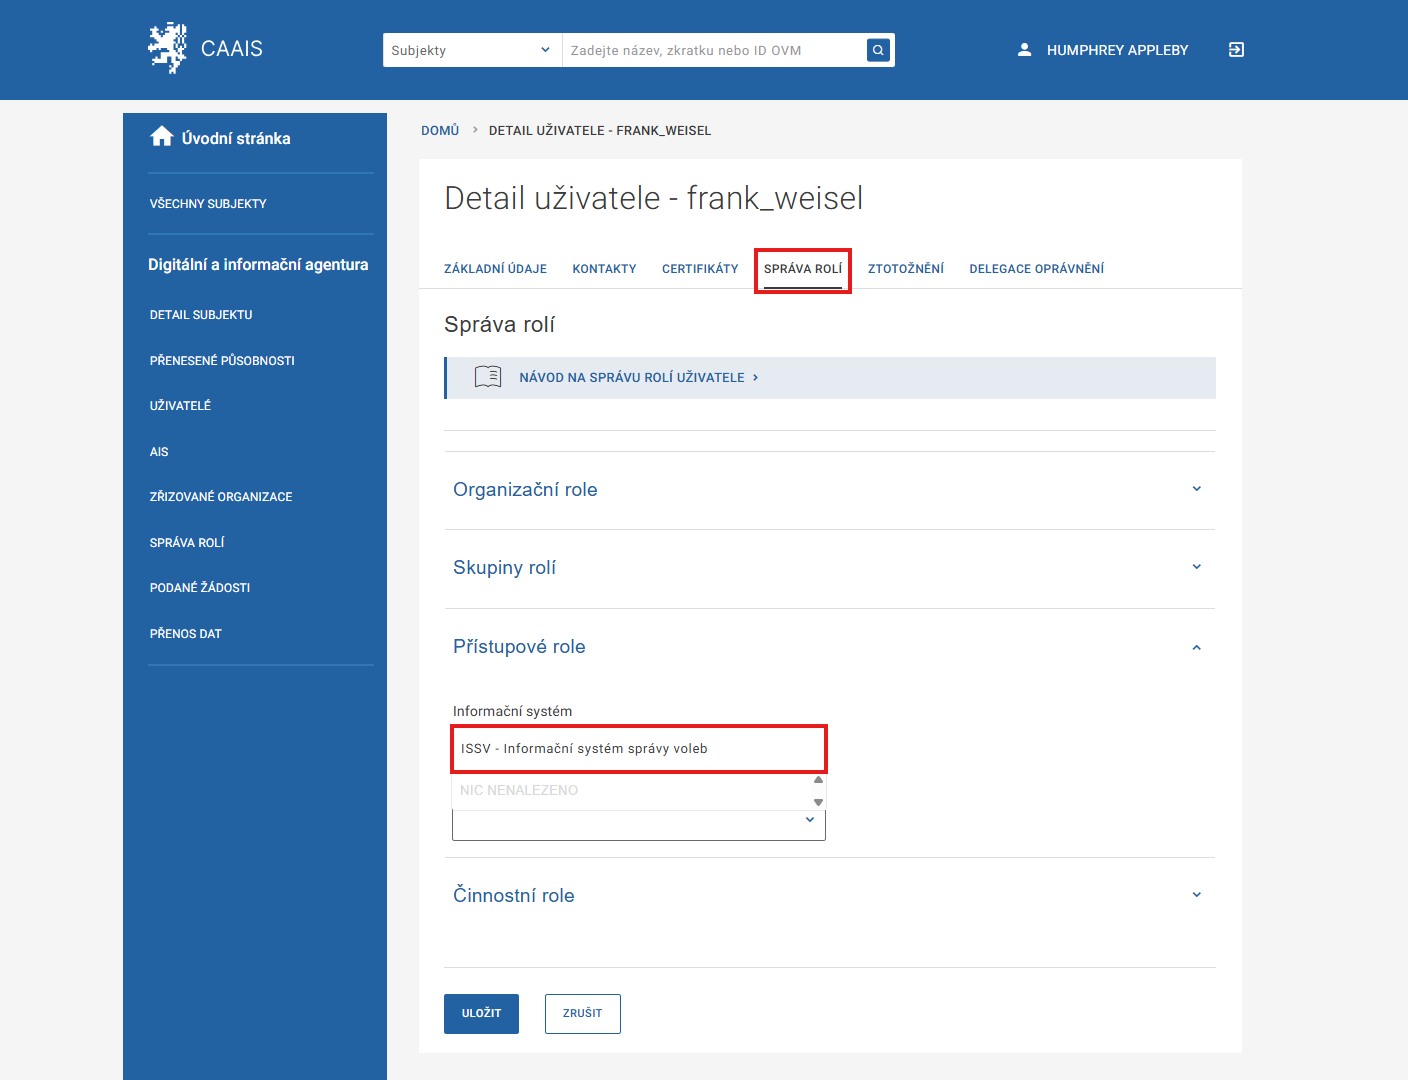Open Návod na správu rolí uživatele link
Image resolution: width=1408 pixels, height=1080 pixels.
point(632,378)
